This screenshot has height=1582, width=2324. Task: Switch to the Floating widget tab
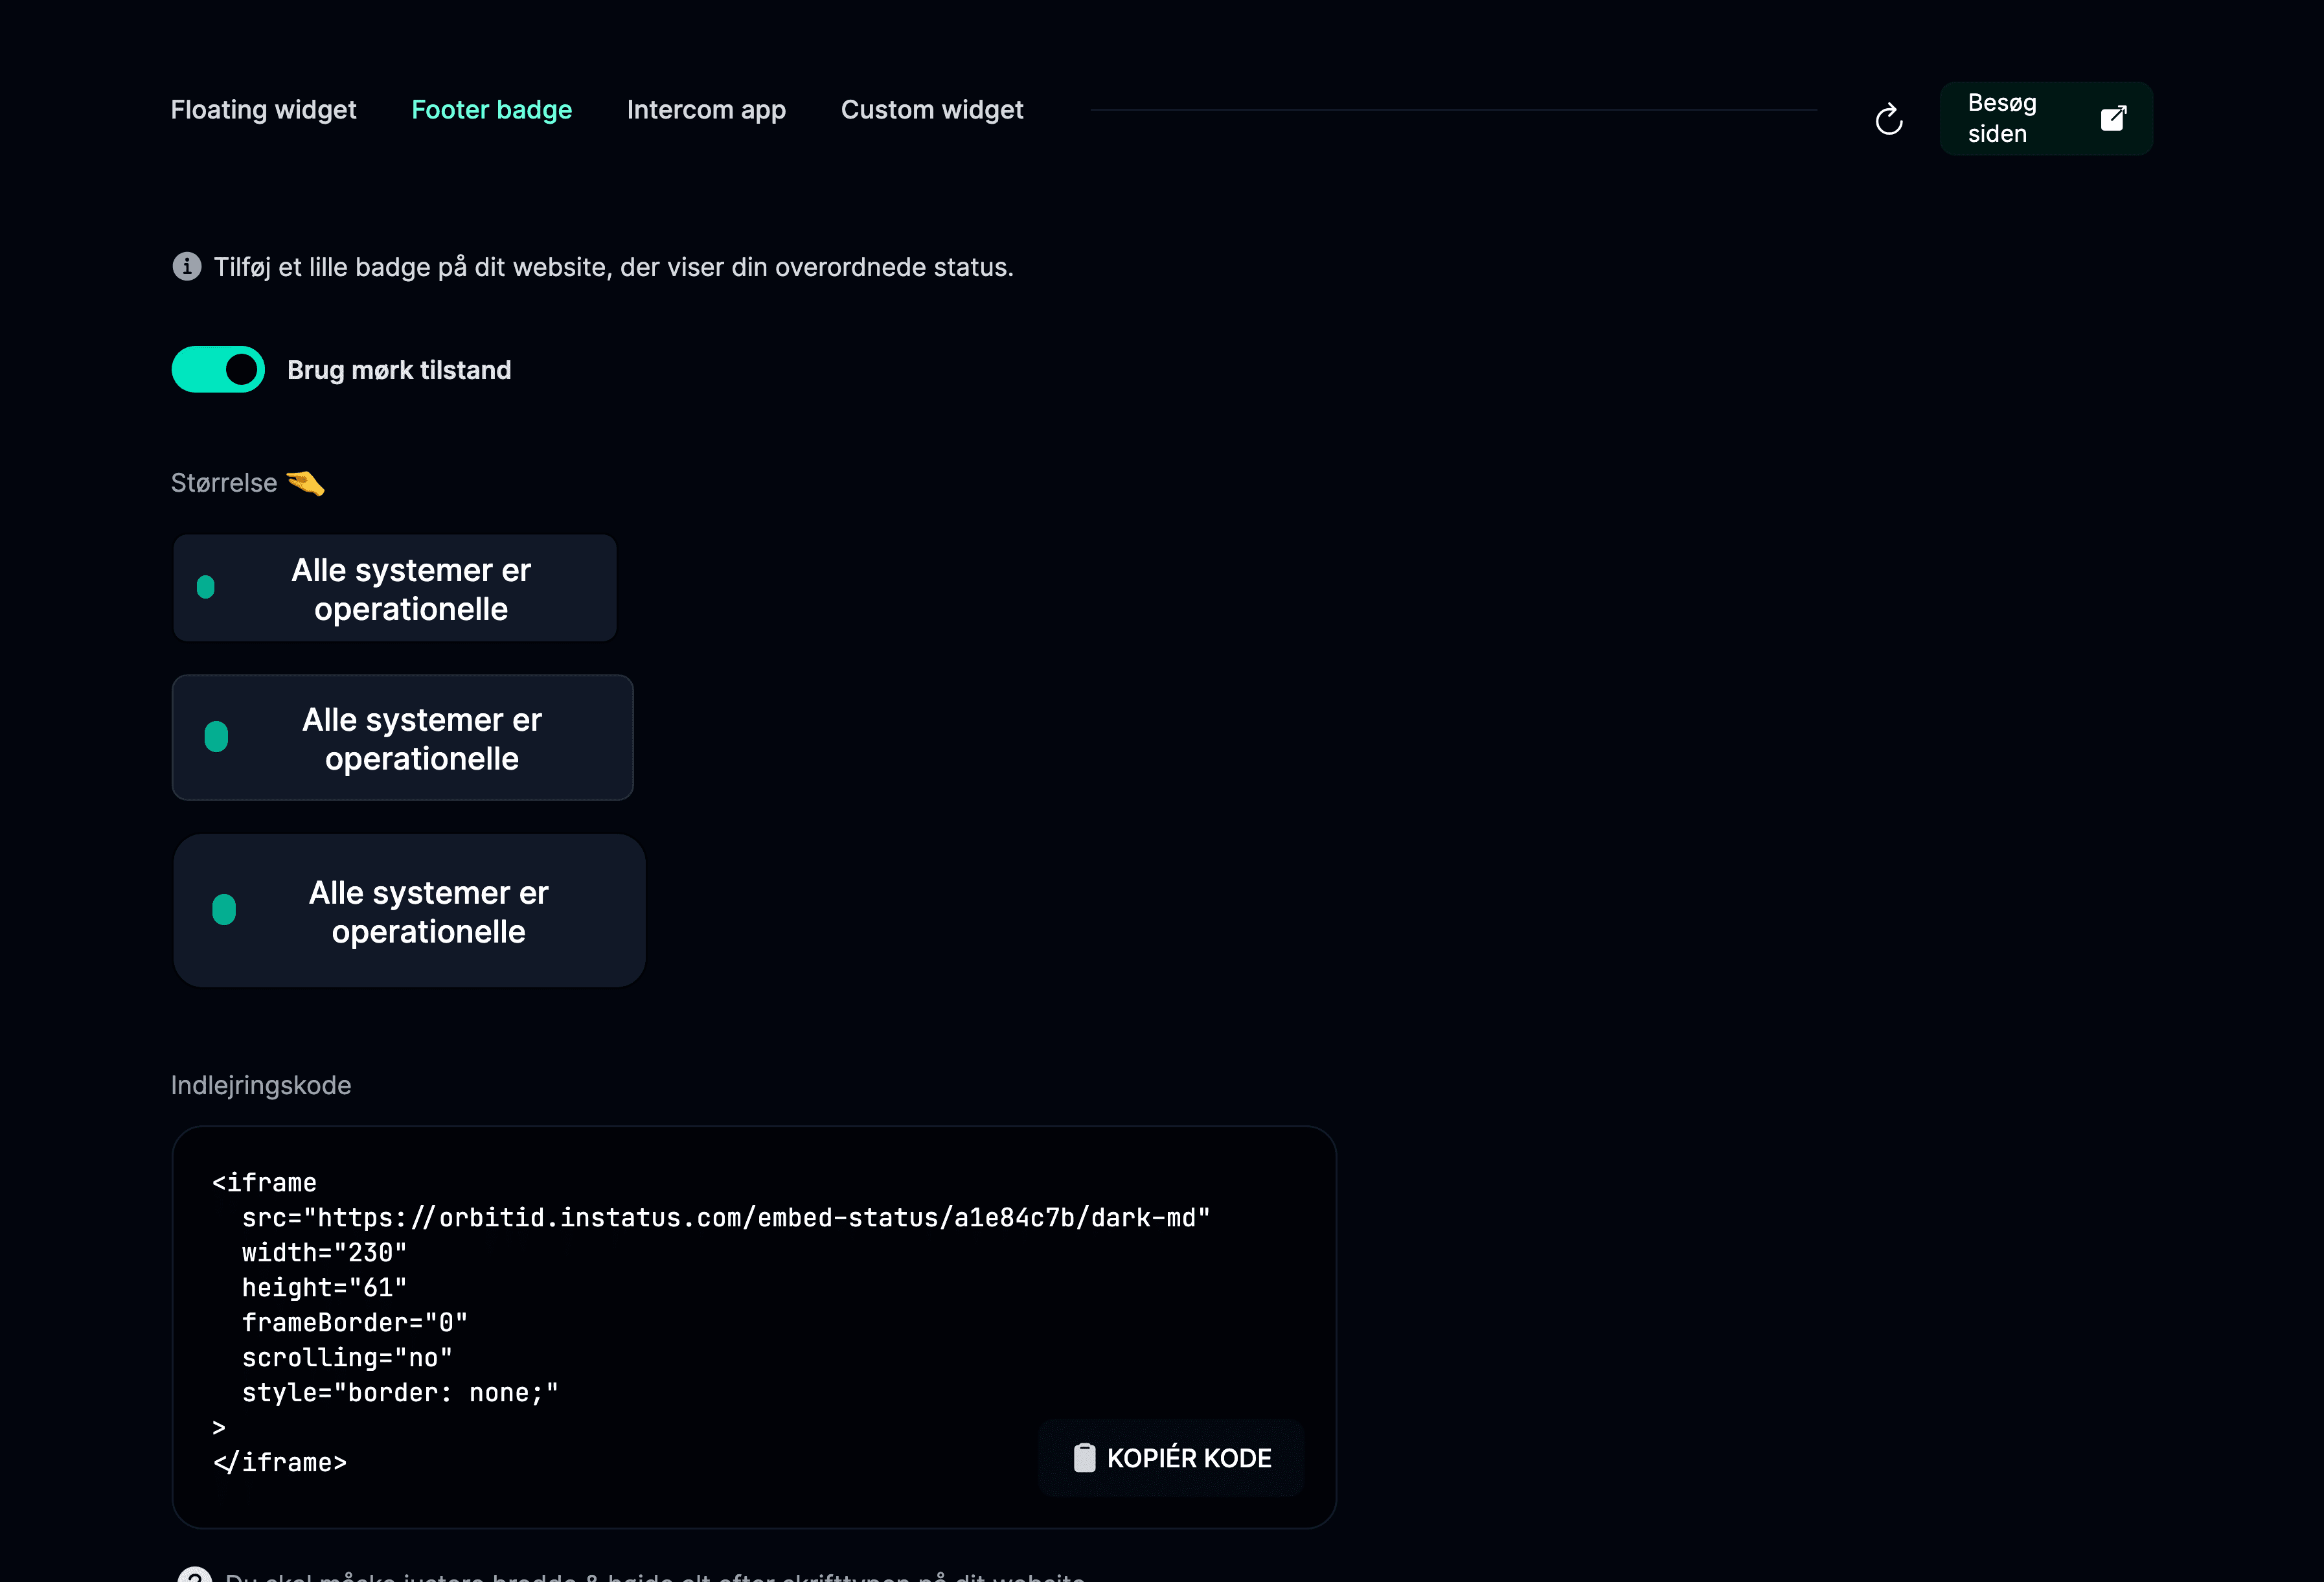pyautogui.click(x=263, y=109)
